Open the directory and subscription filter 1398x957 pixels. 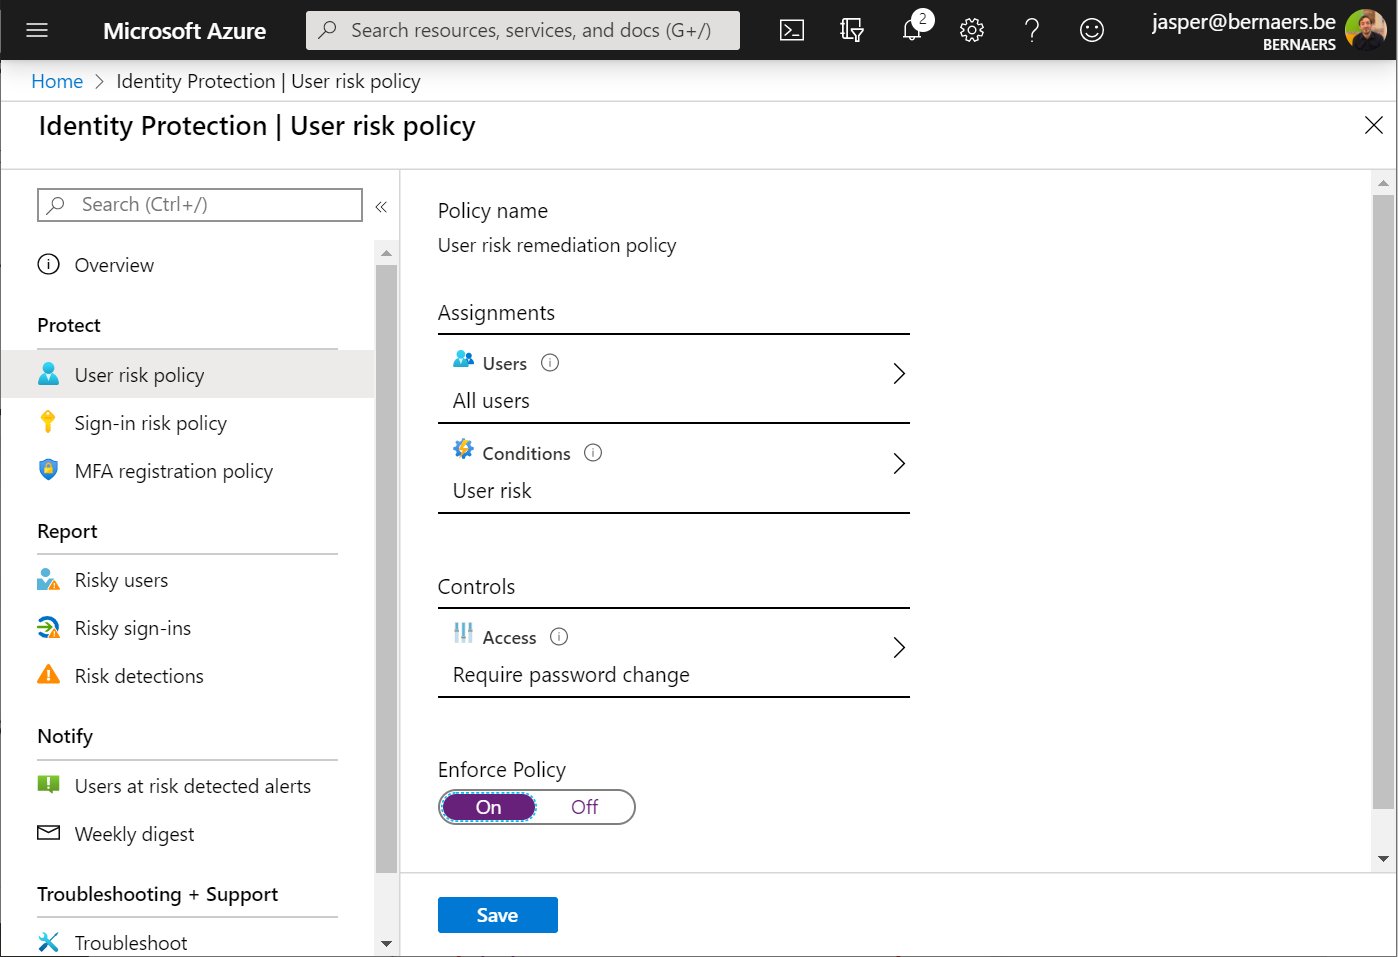pyautogui.click(x=851, y=30)
